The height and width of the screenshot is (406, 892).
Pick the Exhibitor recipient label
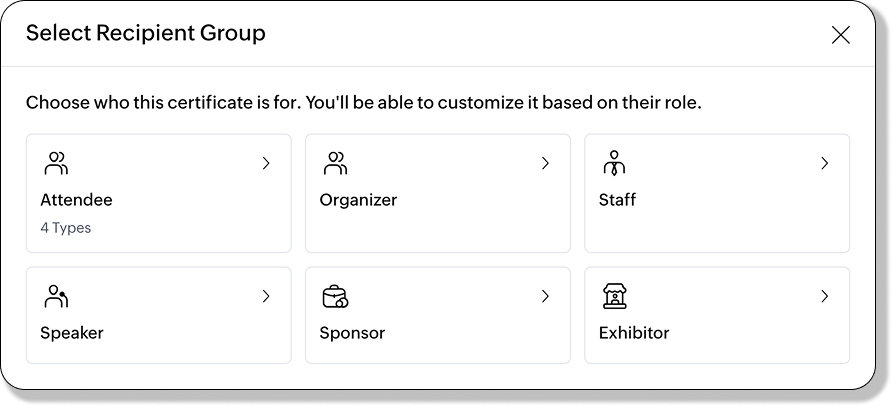[634, 333]
